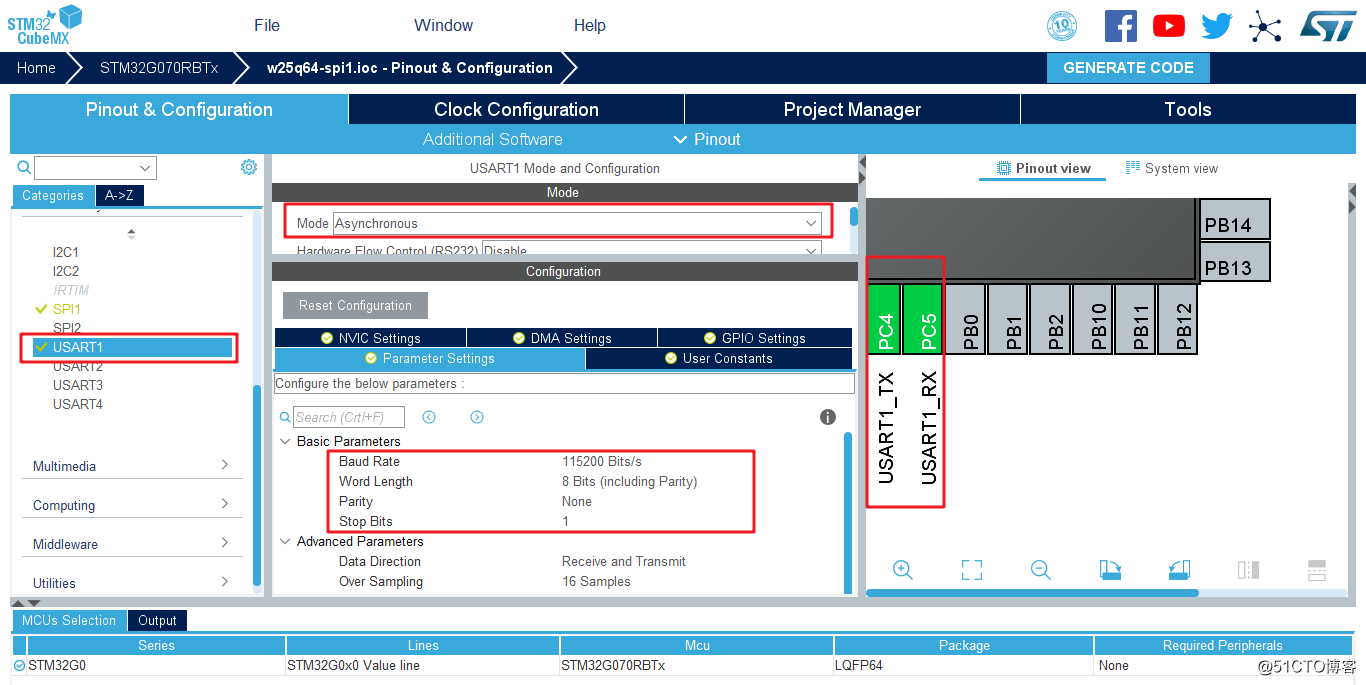Open the ST YouTube channel icon

[1168, 26]
